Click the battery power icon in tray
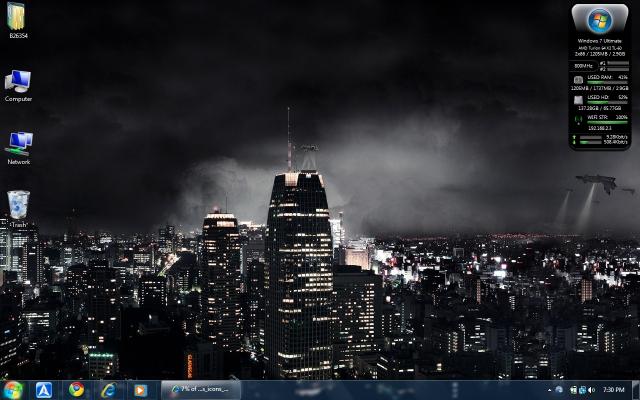 (573, 390)
